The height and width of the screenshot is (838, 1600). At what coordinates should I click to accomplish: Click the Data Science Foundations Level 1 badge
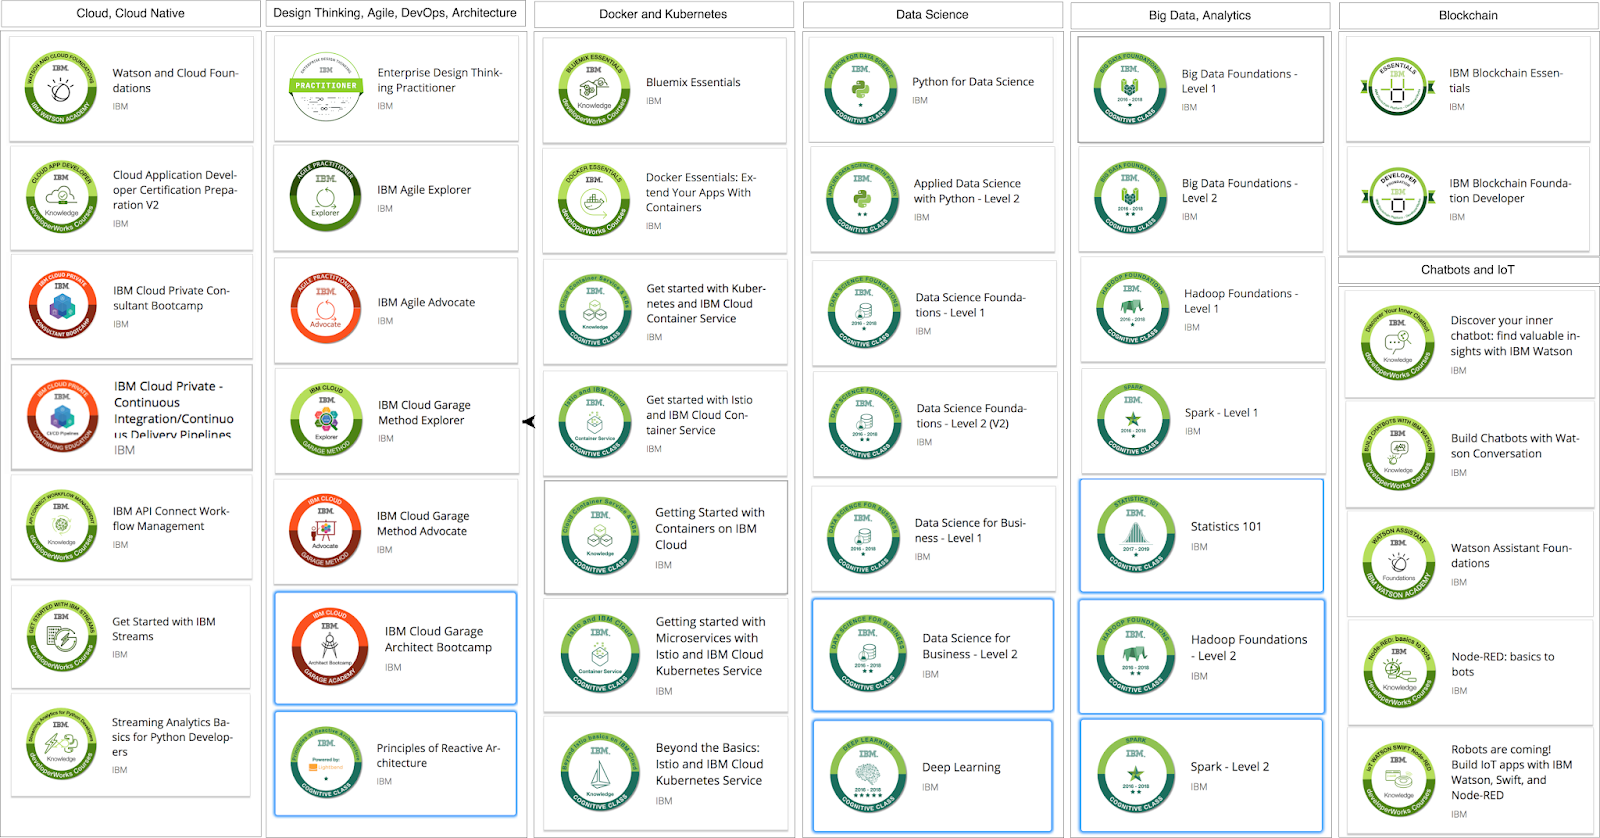pyautogui.click(x=864, y=311)
